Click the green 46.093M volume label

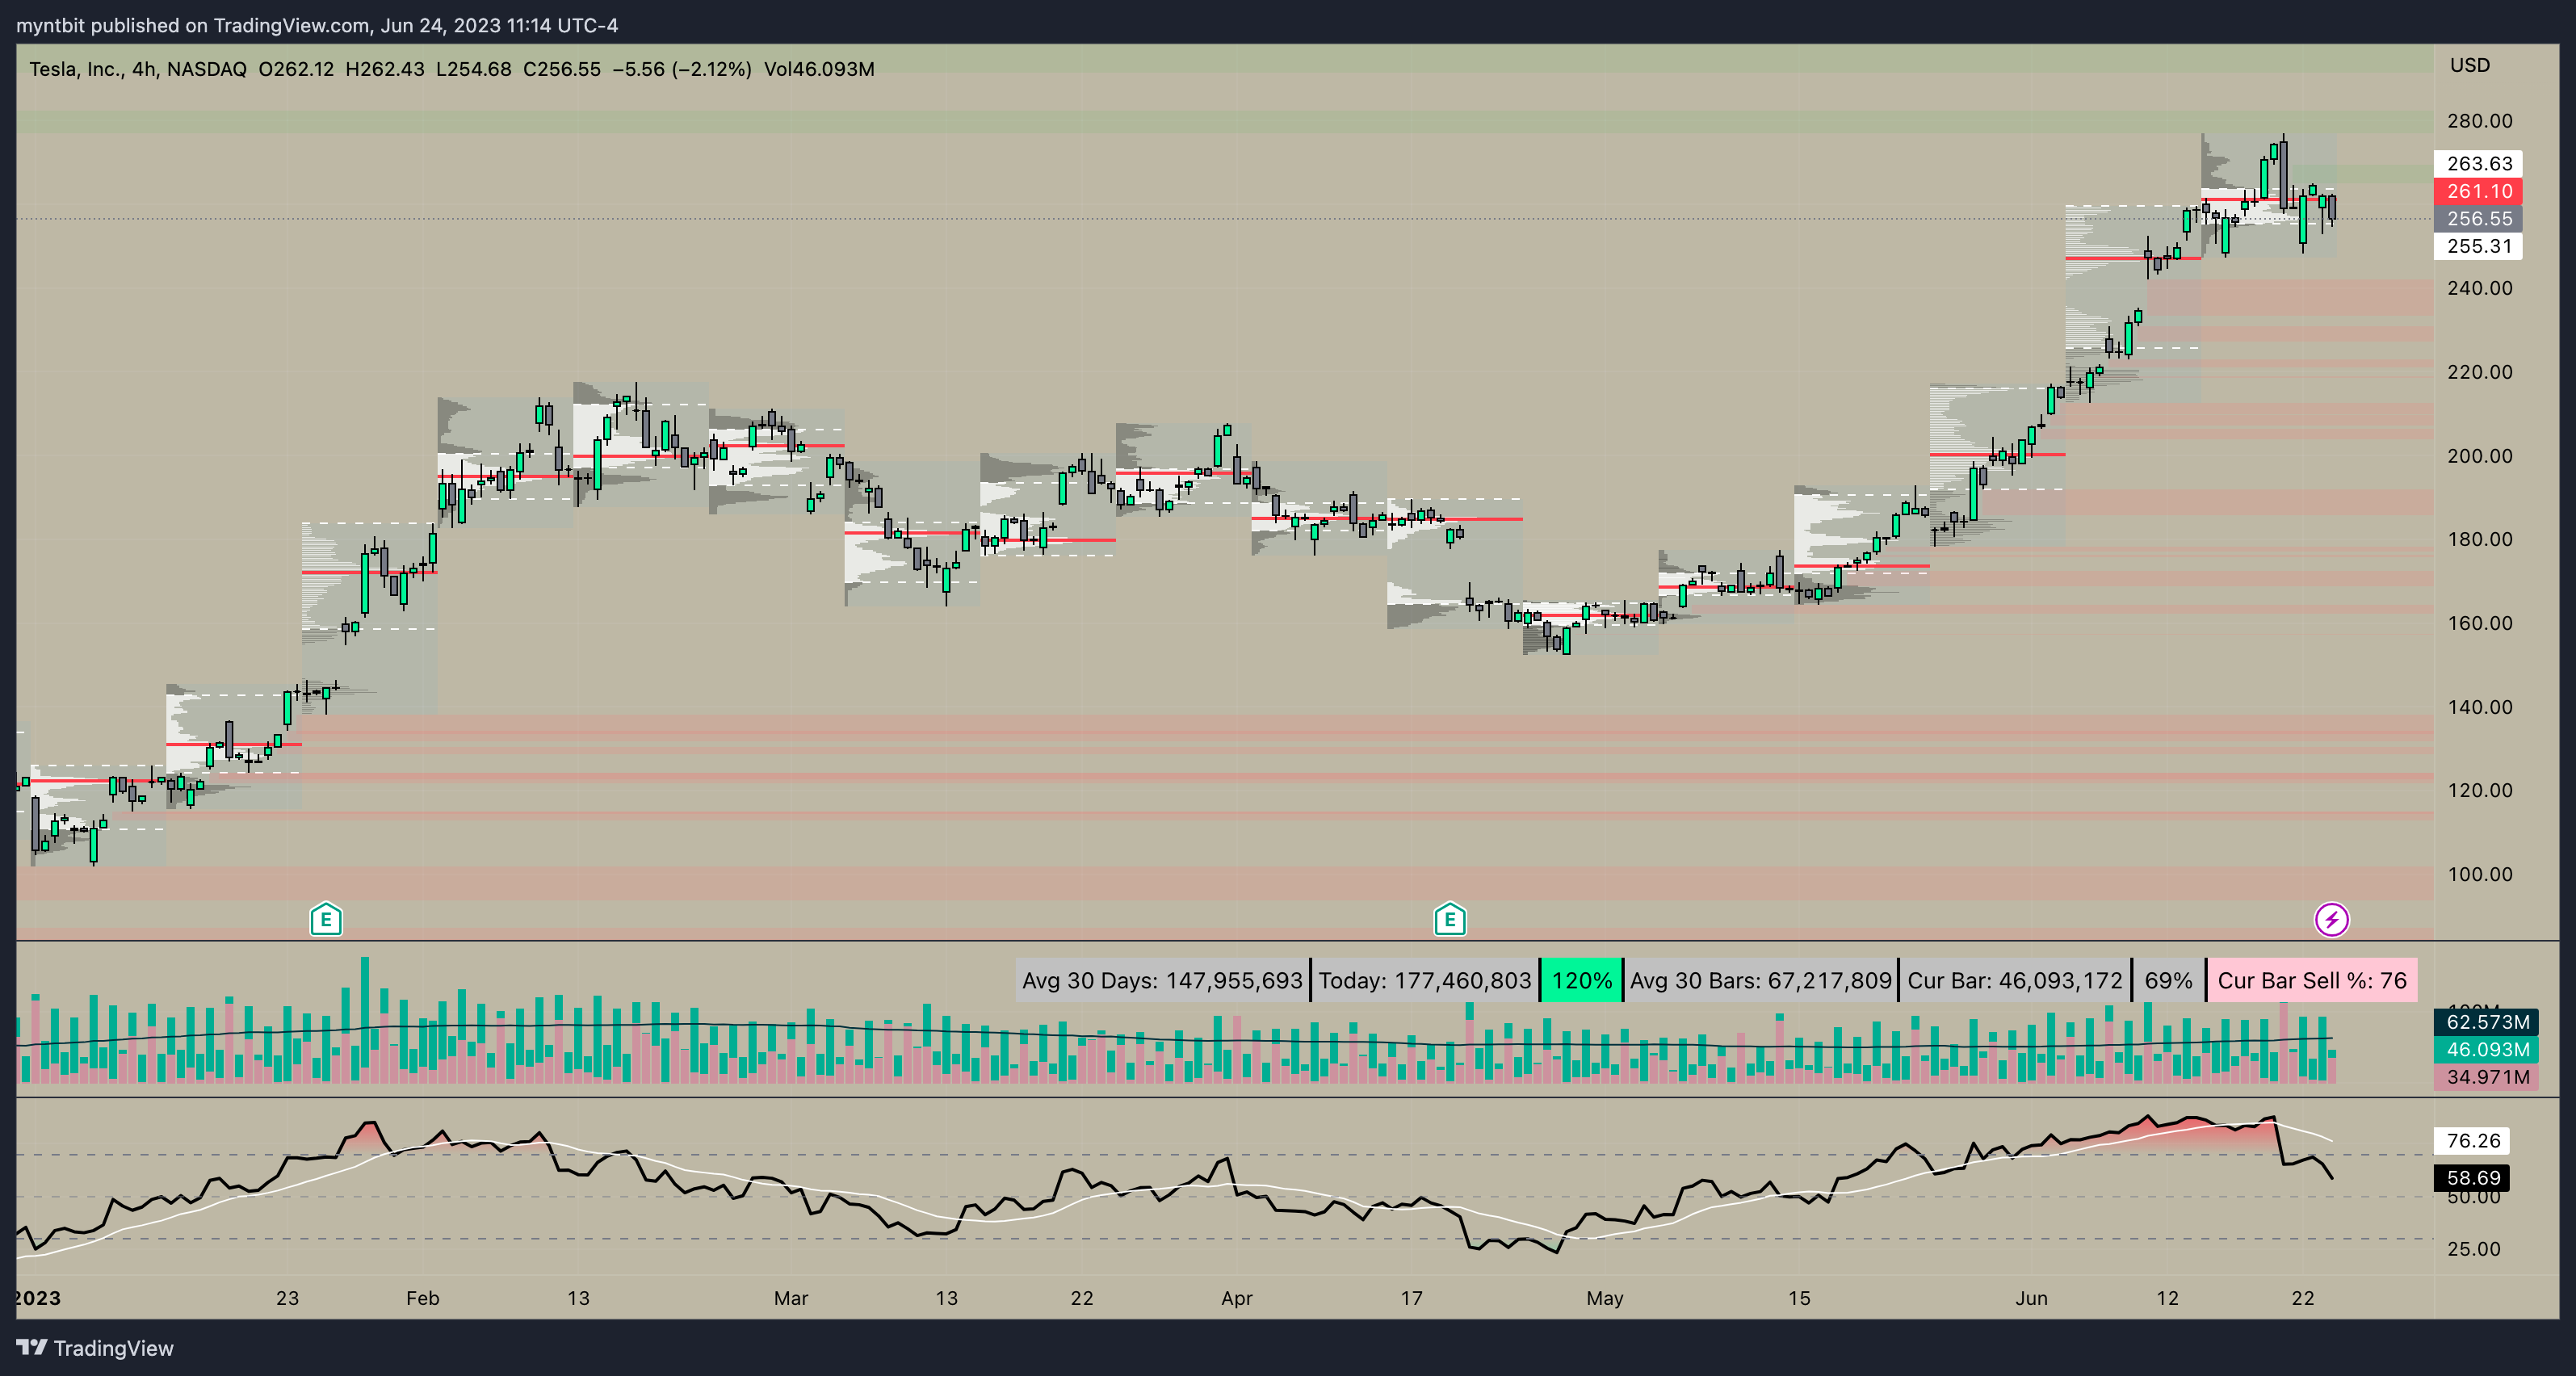[x=2487, y=1049]
